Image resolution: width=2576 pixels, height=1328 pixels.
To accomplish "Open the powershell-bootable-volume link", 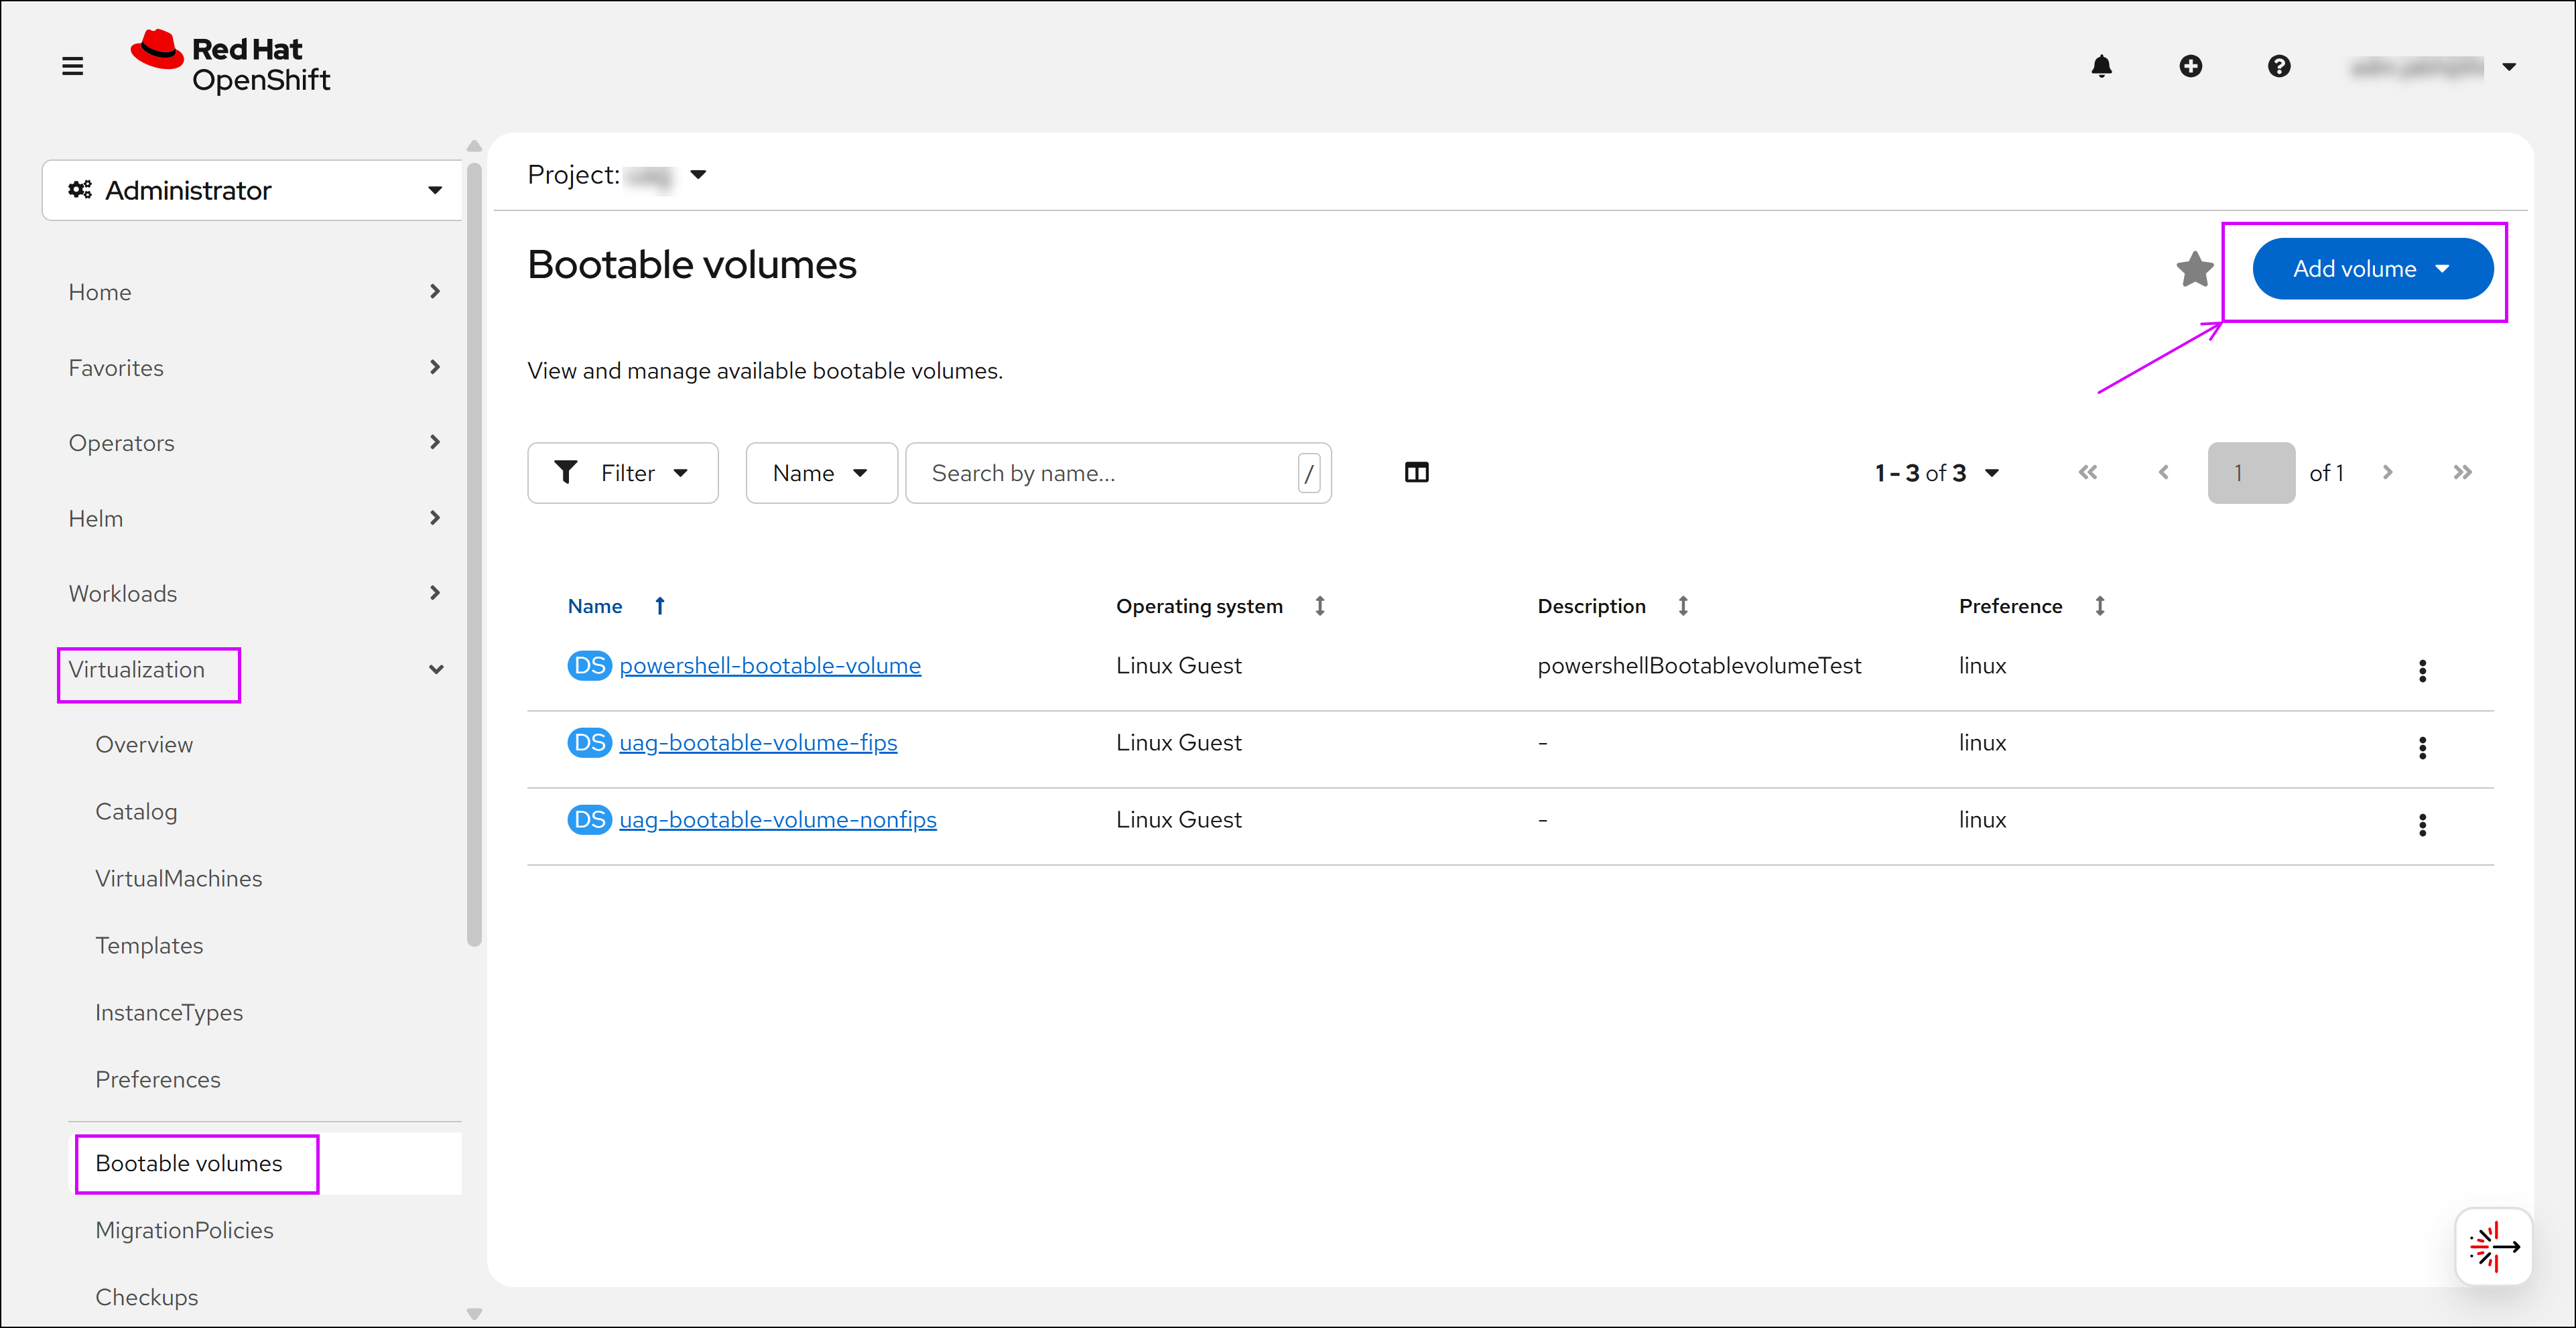I will 770,666.
